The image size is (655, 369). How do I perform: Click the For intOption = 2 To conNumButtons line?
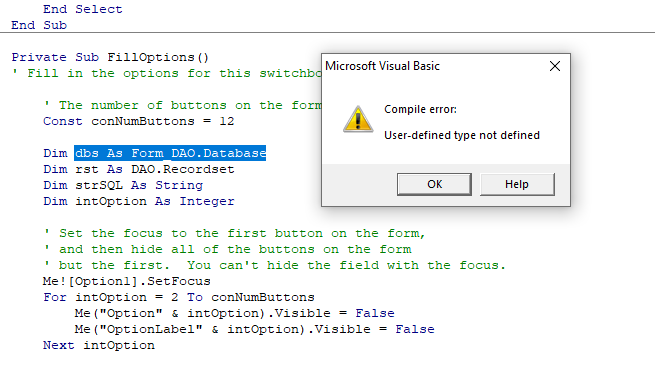[x=179, y=297]
